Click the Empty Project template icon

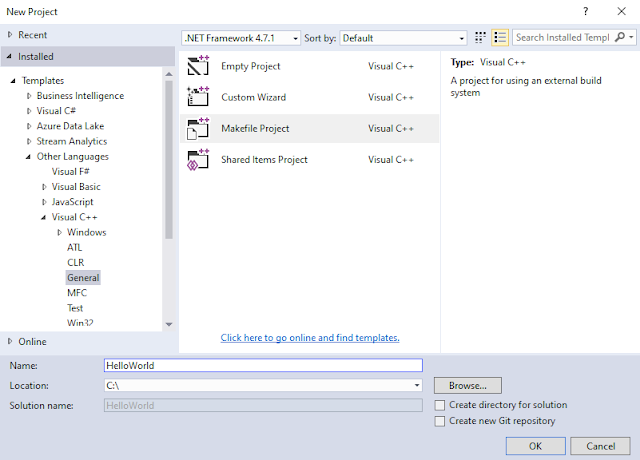click(x=198, y=66)
